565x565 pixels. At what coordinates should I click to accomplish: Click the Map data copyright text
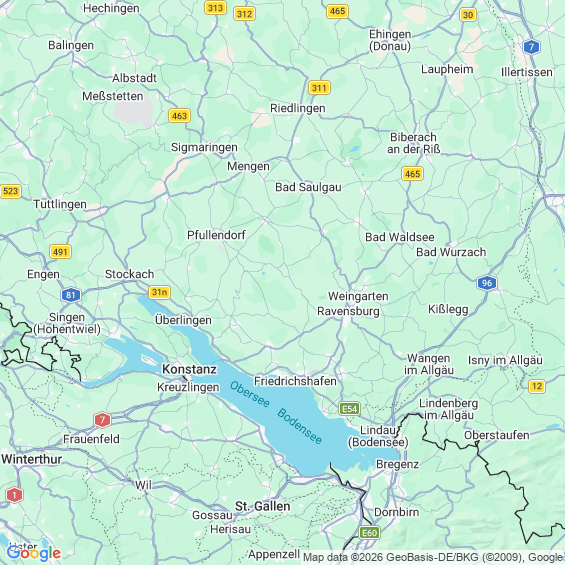(x=433, y=557)
